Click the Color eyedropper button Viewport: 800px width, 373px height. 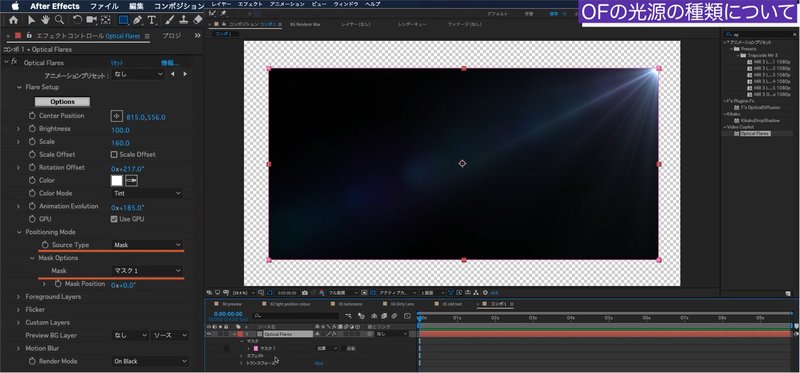(131, 181)
